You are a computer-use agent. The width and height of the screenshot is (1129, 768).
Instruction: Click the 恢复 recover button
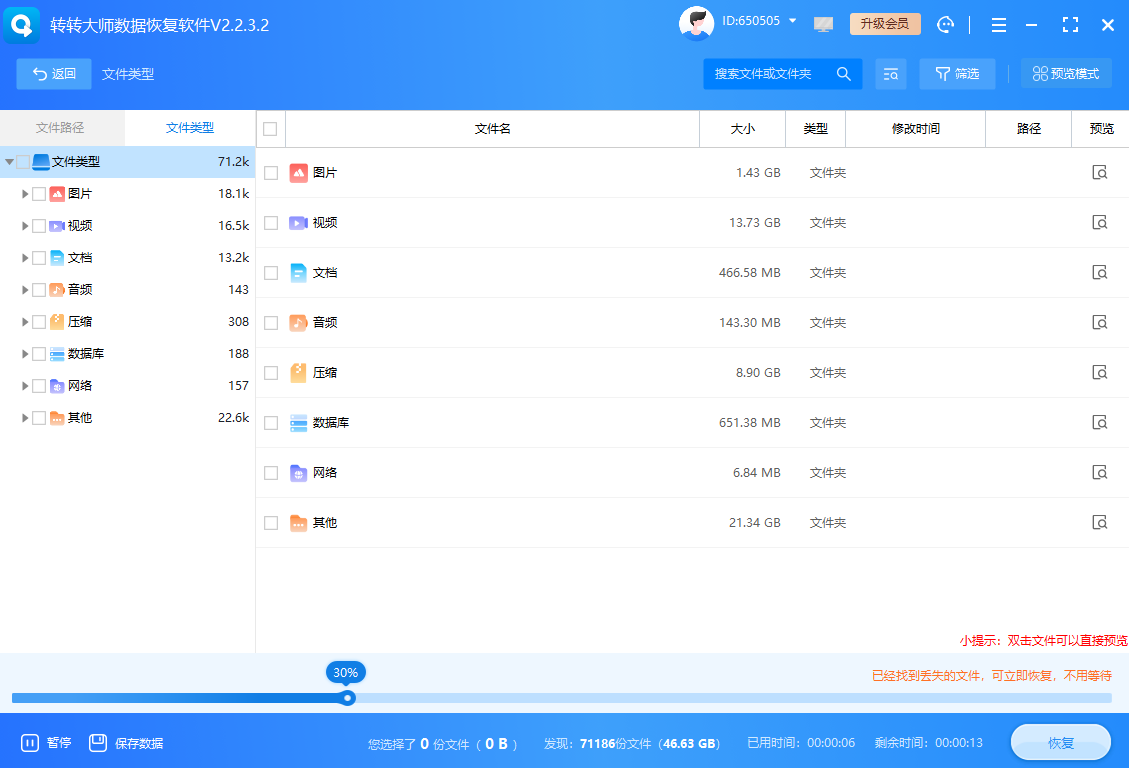[x=1060, y=742]
